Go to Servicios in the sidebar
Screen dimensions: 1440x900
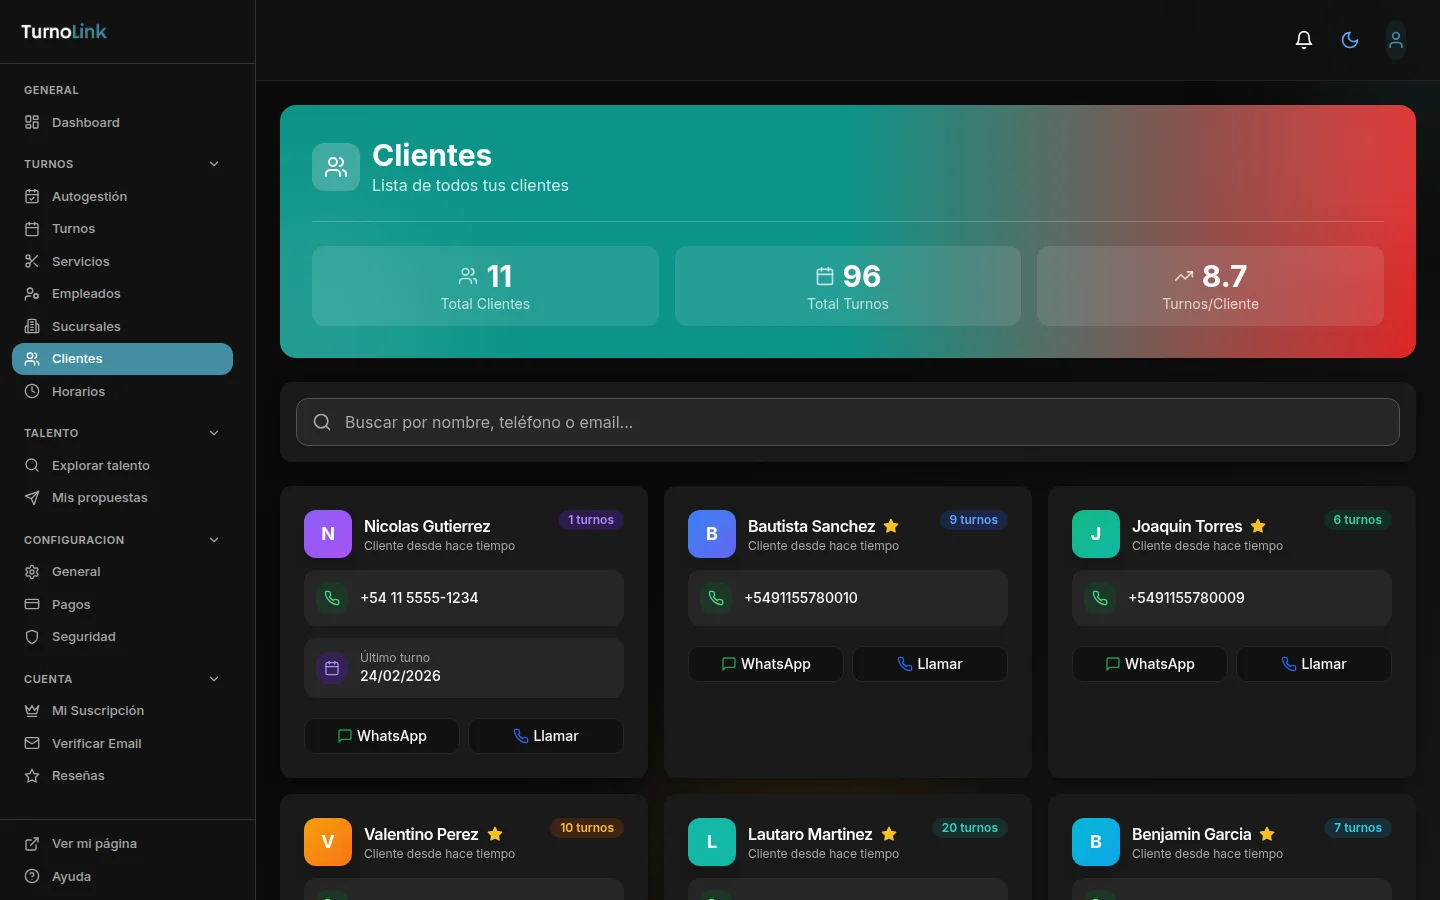point(81,261)
